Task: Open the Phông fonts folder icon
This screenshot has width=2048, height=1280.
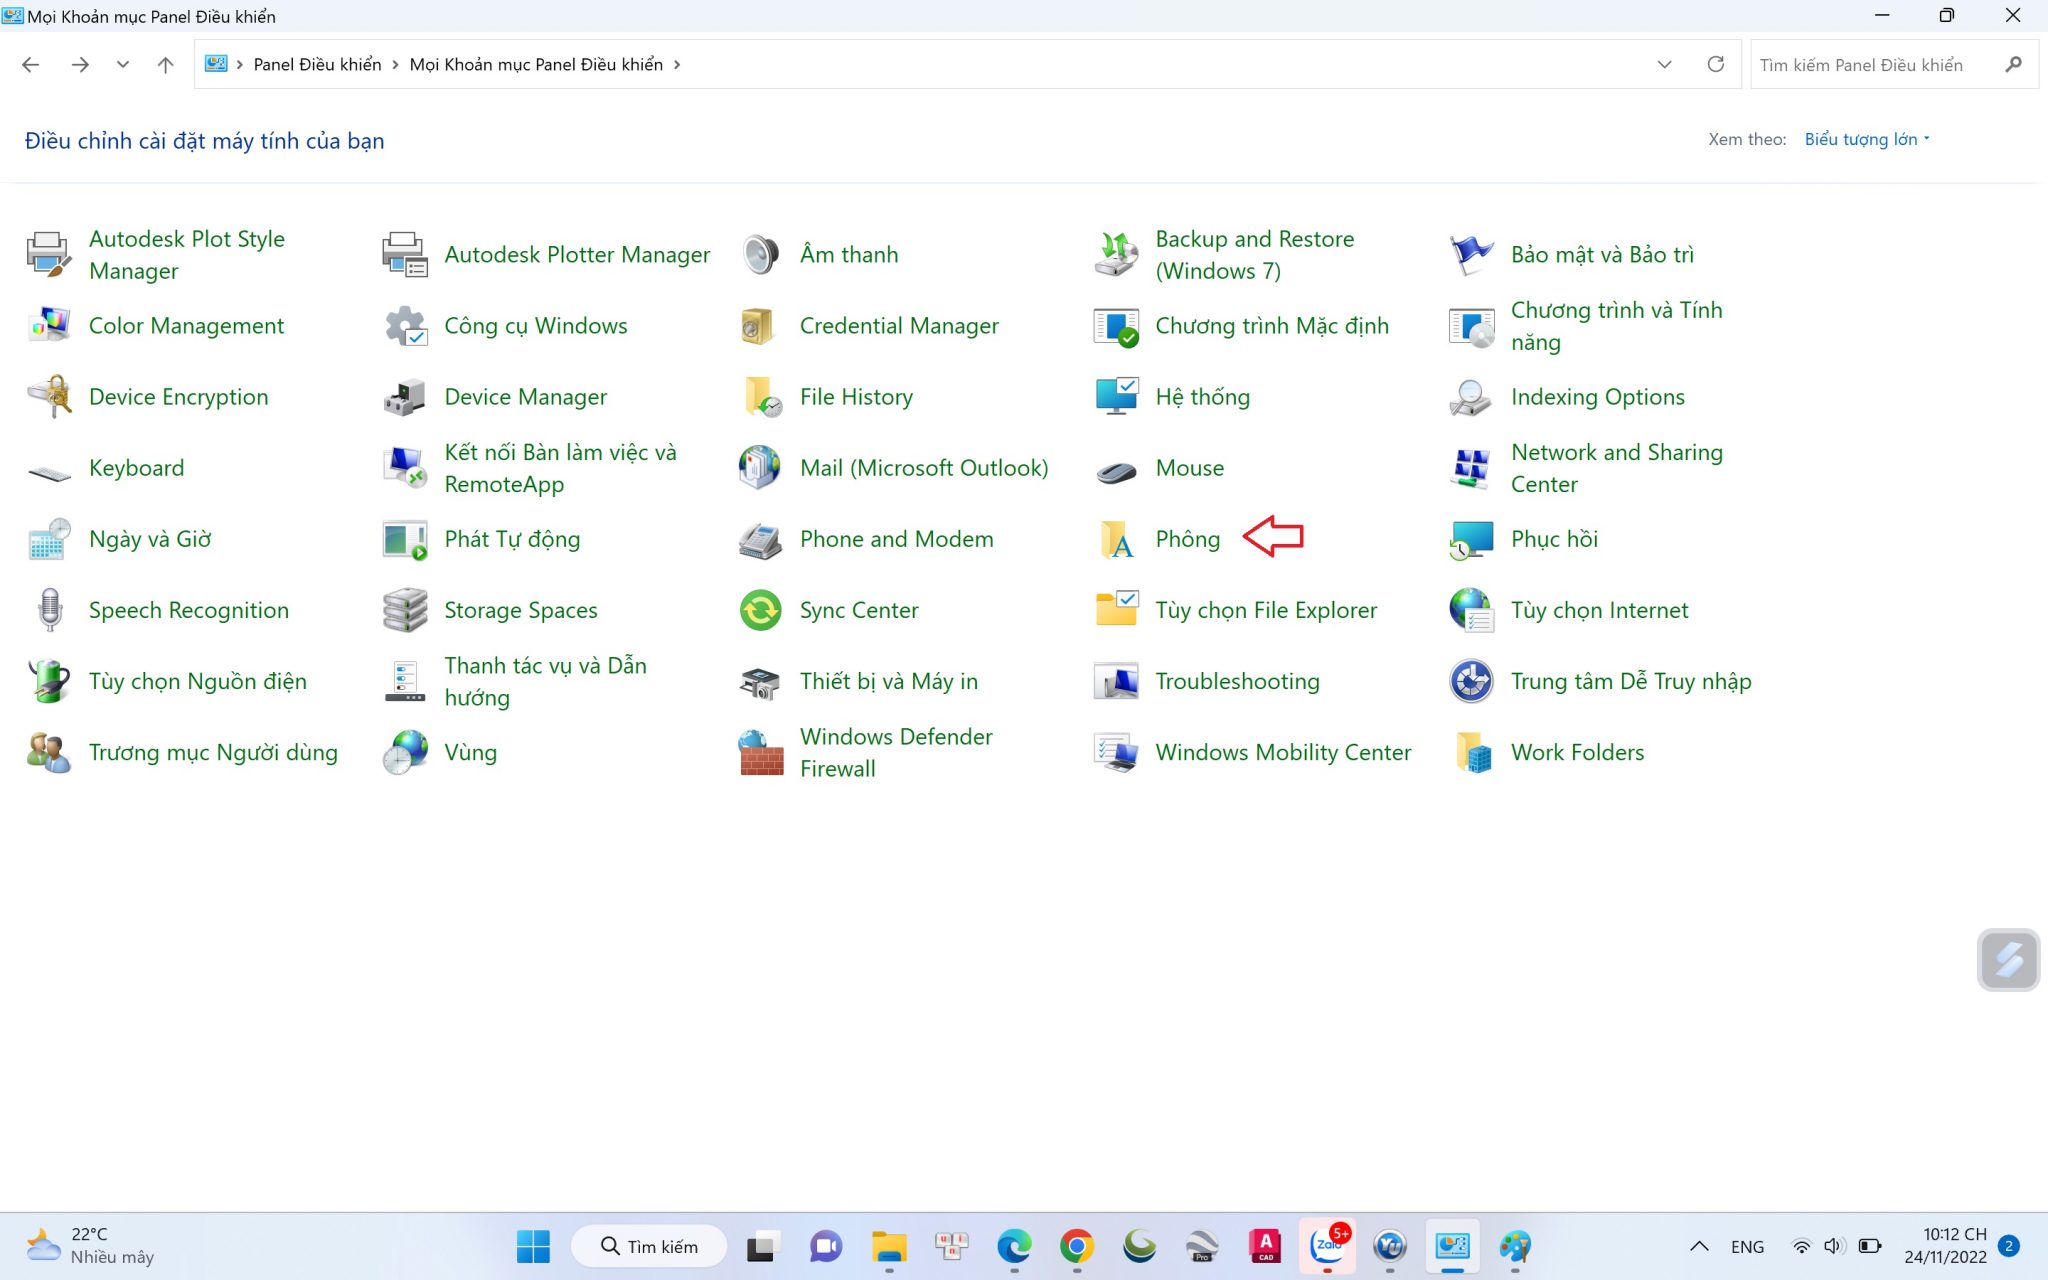Action: (1116, 539)
